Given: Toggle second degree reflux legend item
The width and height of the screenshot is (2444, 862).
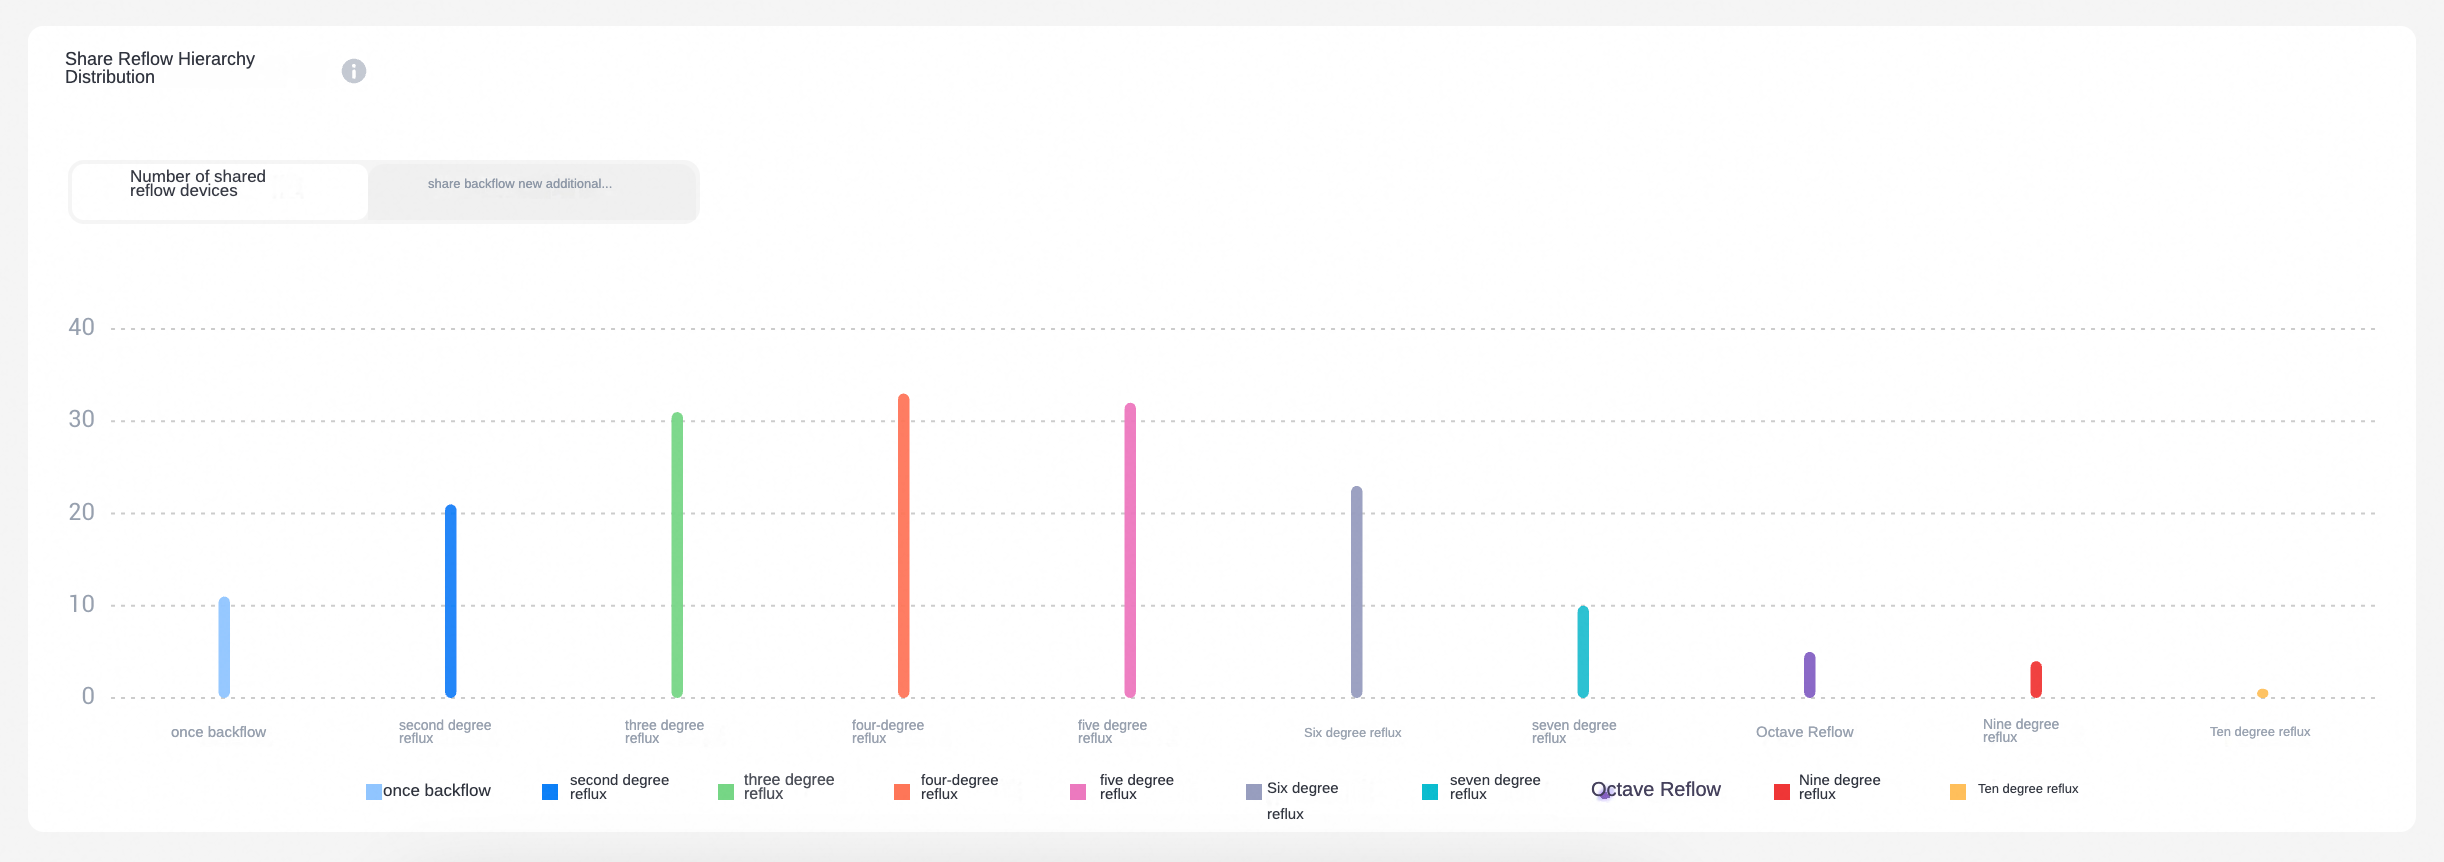Looking at the screenshot, I should click(605, 787).
